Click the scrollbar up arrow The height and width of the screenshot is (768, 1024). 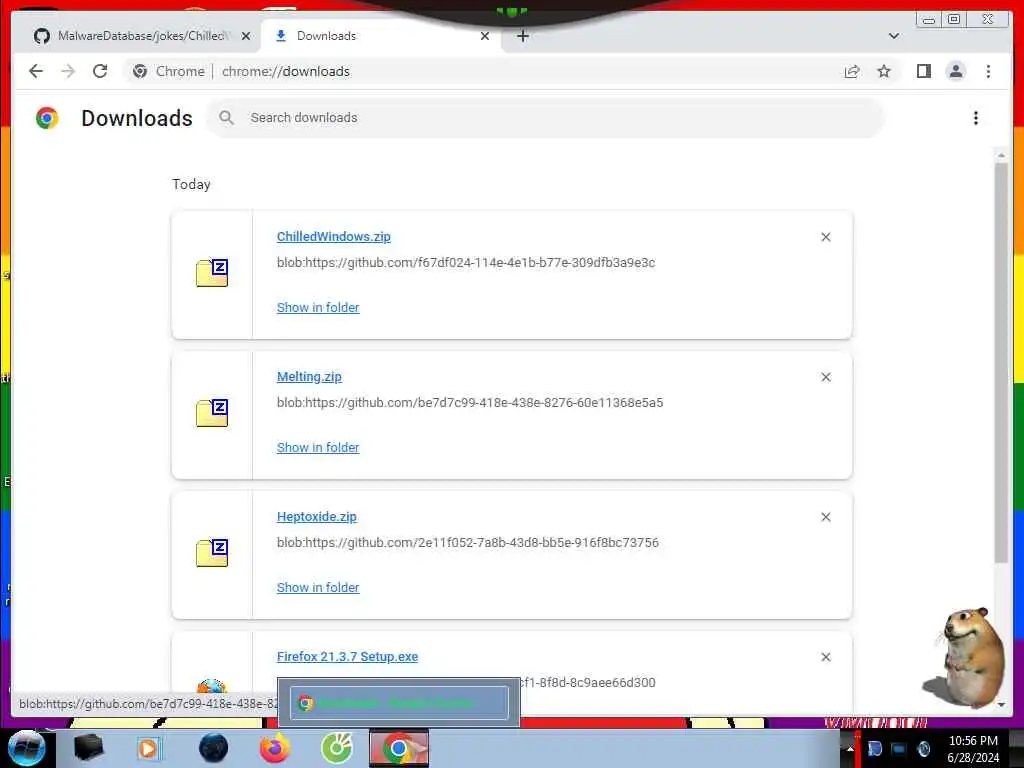1001,155
